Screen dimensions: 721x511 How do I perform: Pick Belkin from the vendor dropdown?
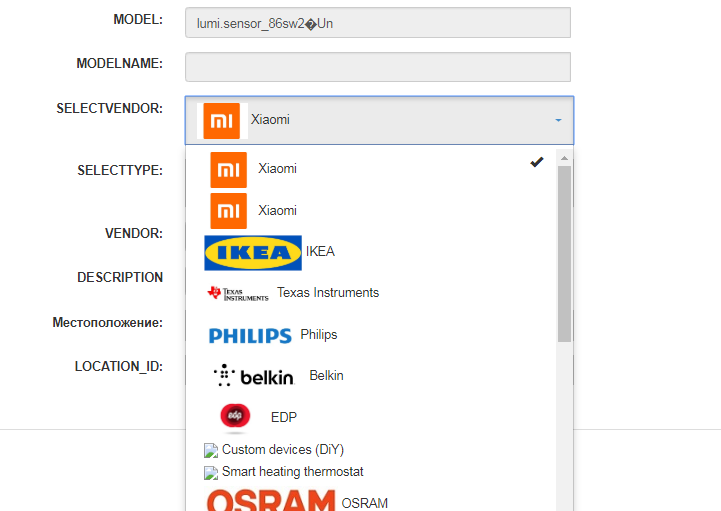pos(326,375)
